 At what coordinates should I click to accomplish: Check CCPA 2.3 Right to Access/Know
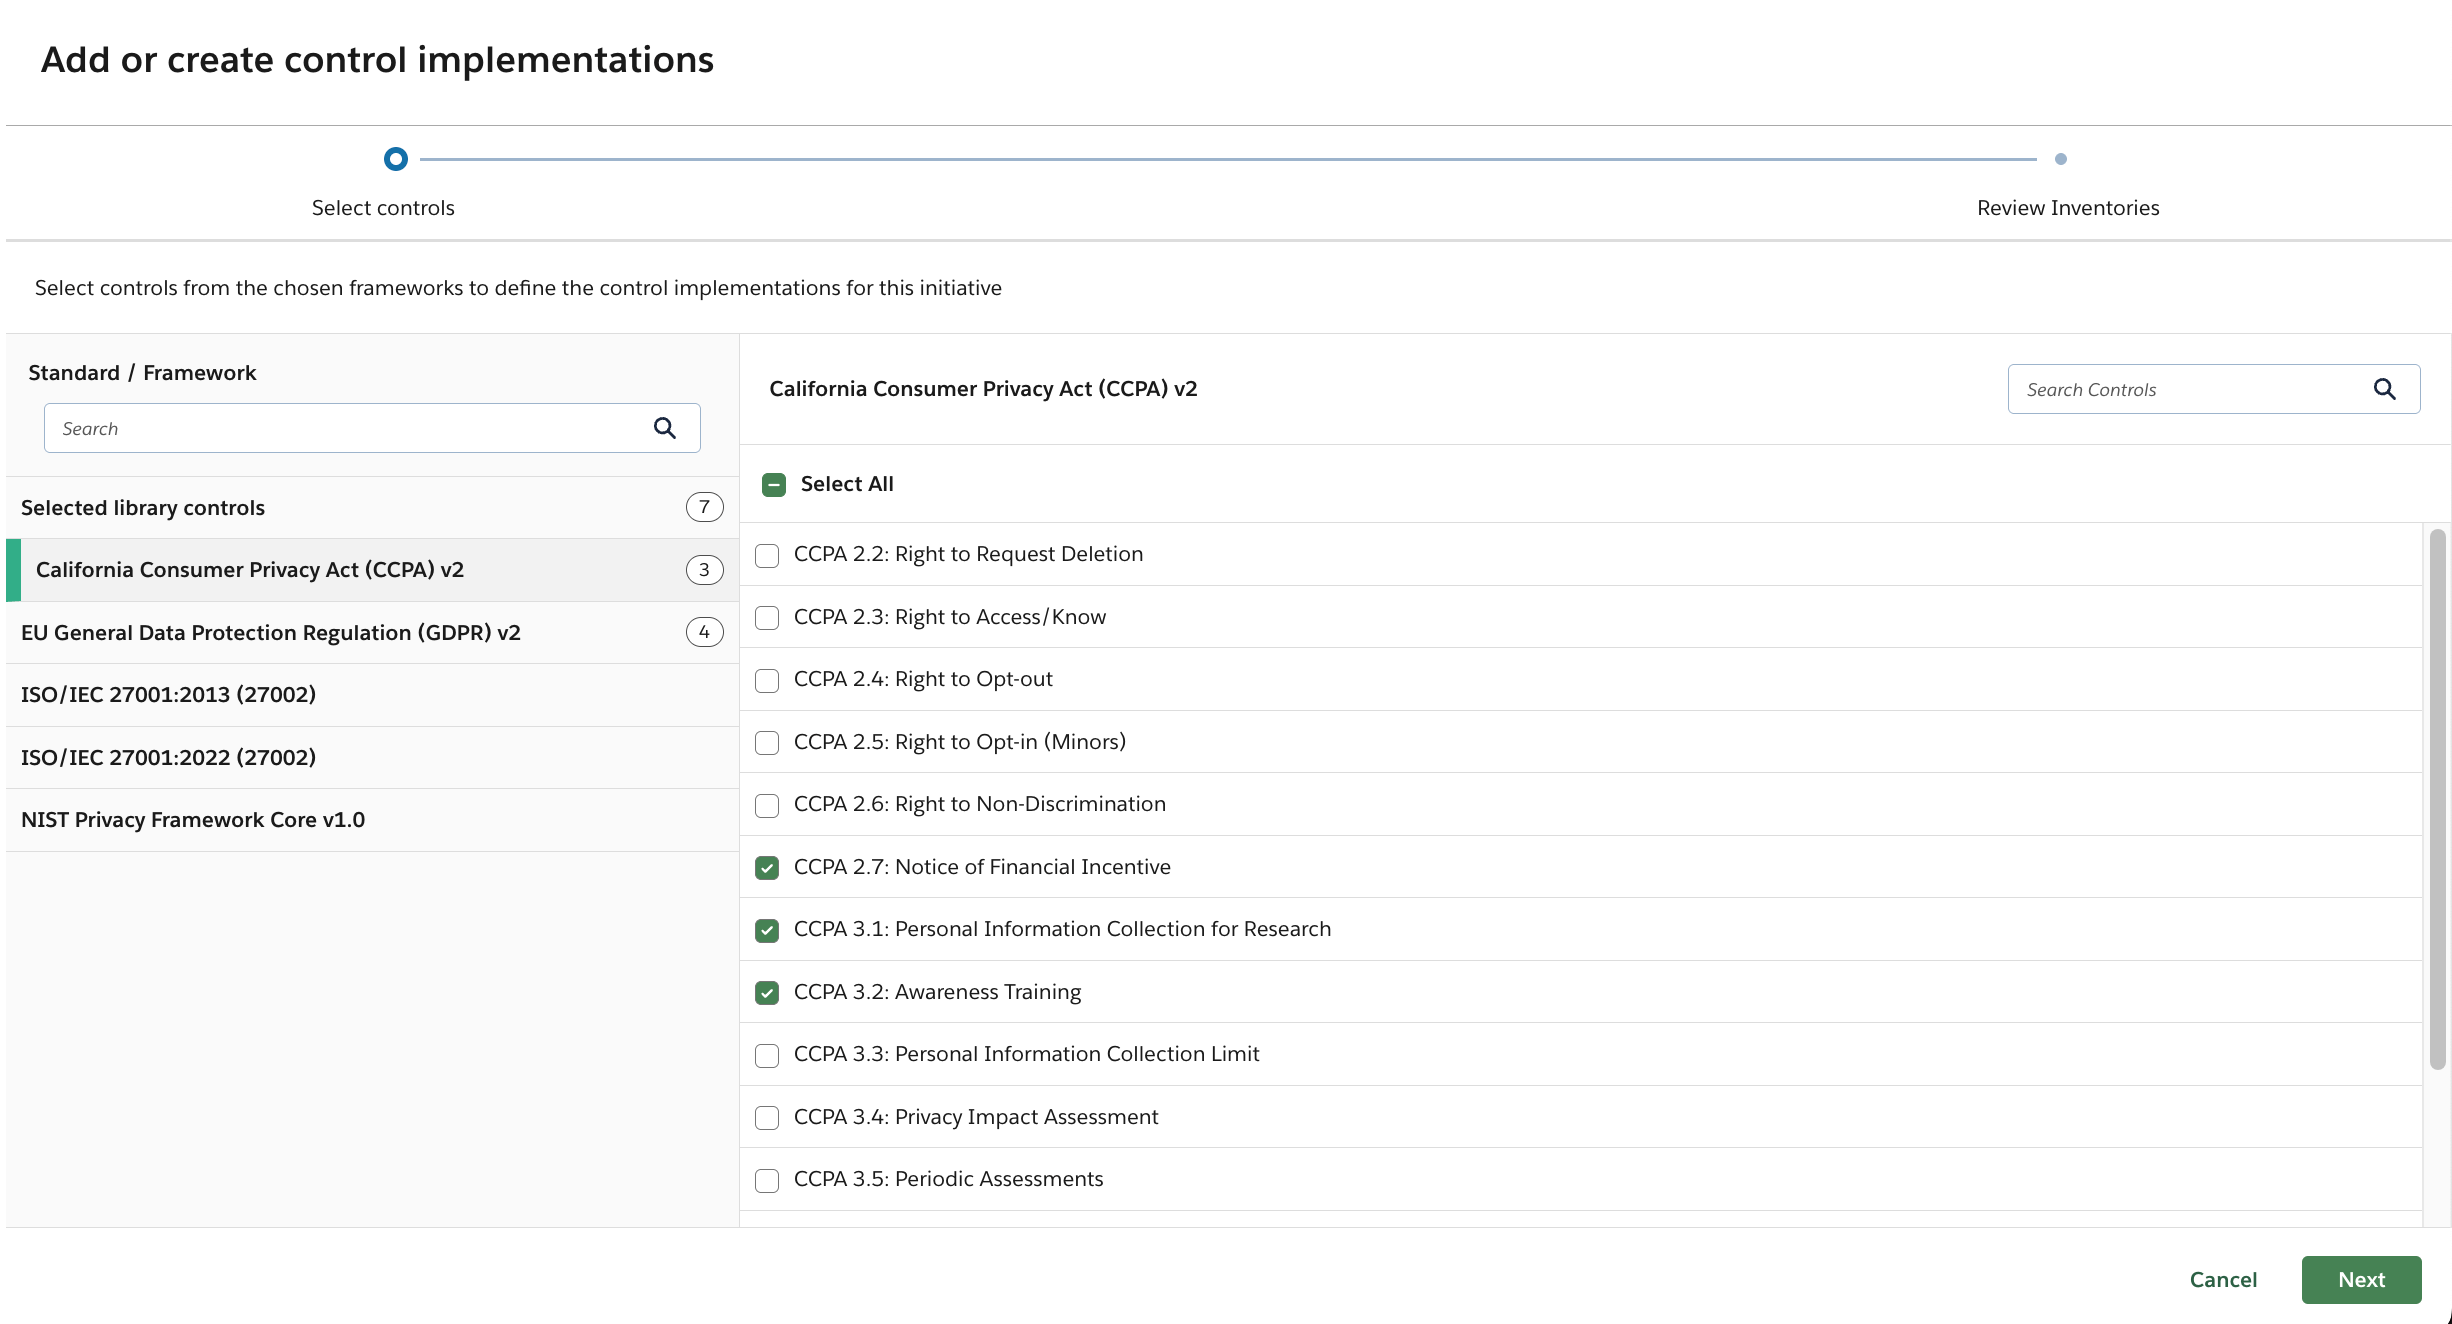pos(767,618)
